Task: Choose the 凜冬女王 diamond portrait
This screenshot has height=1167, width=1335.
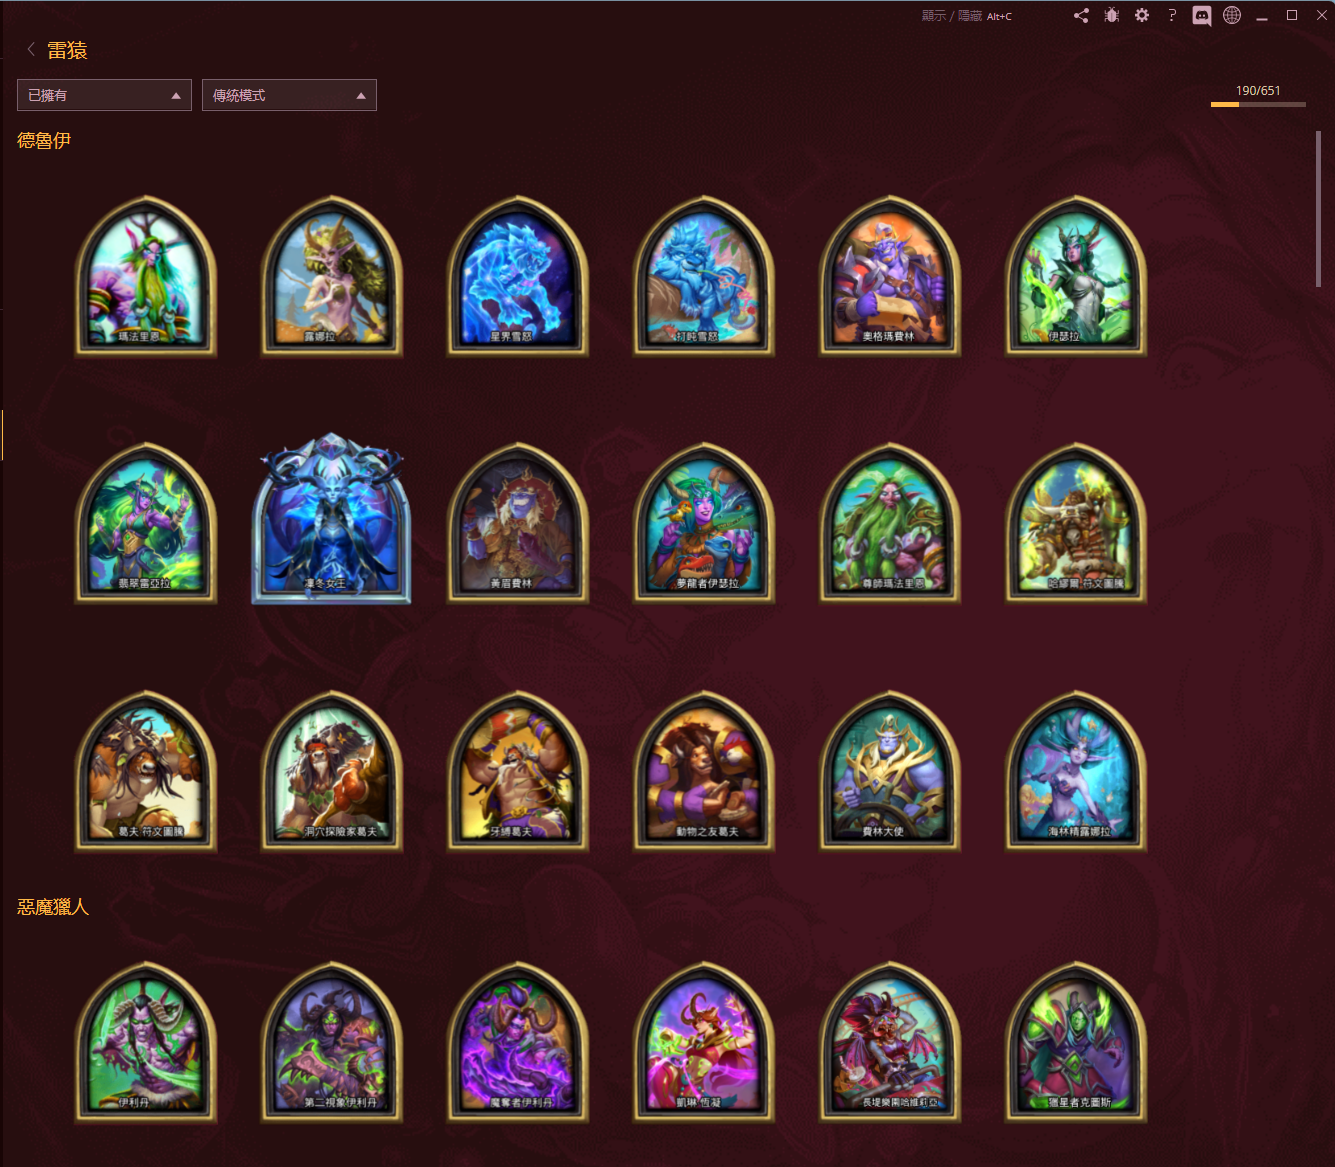Action: click(x=331, y=520)
